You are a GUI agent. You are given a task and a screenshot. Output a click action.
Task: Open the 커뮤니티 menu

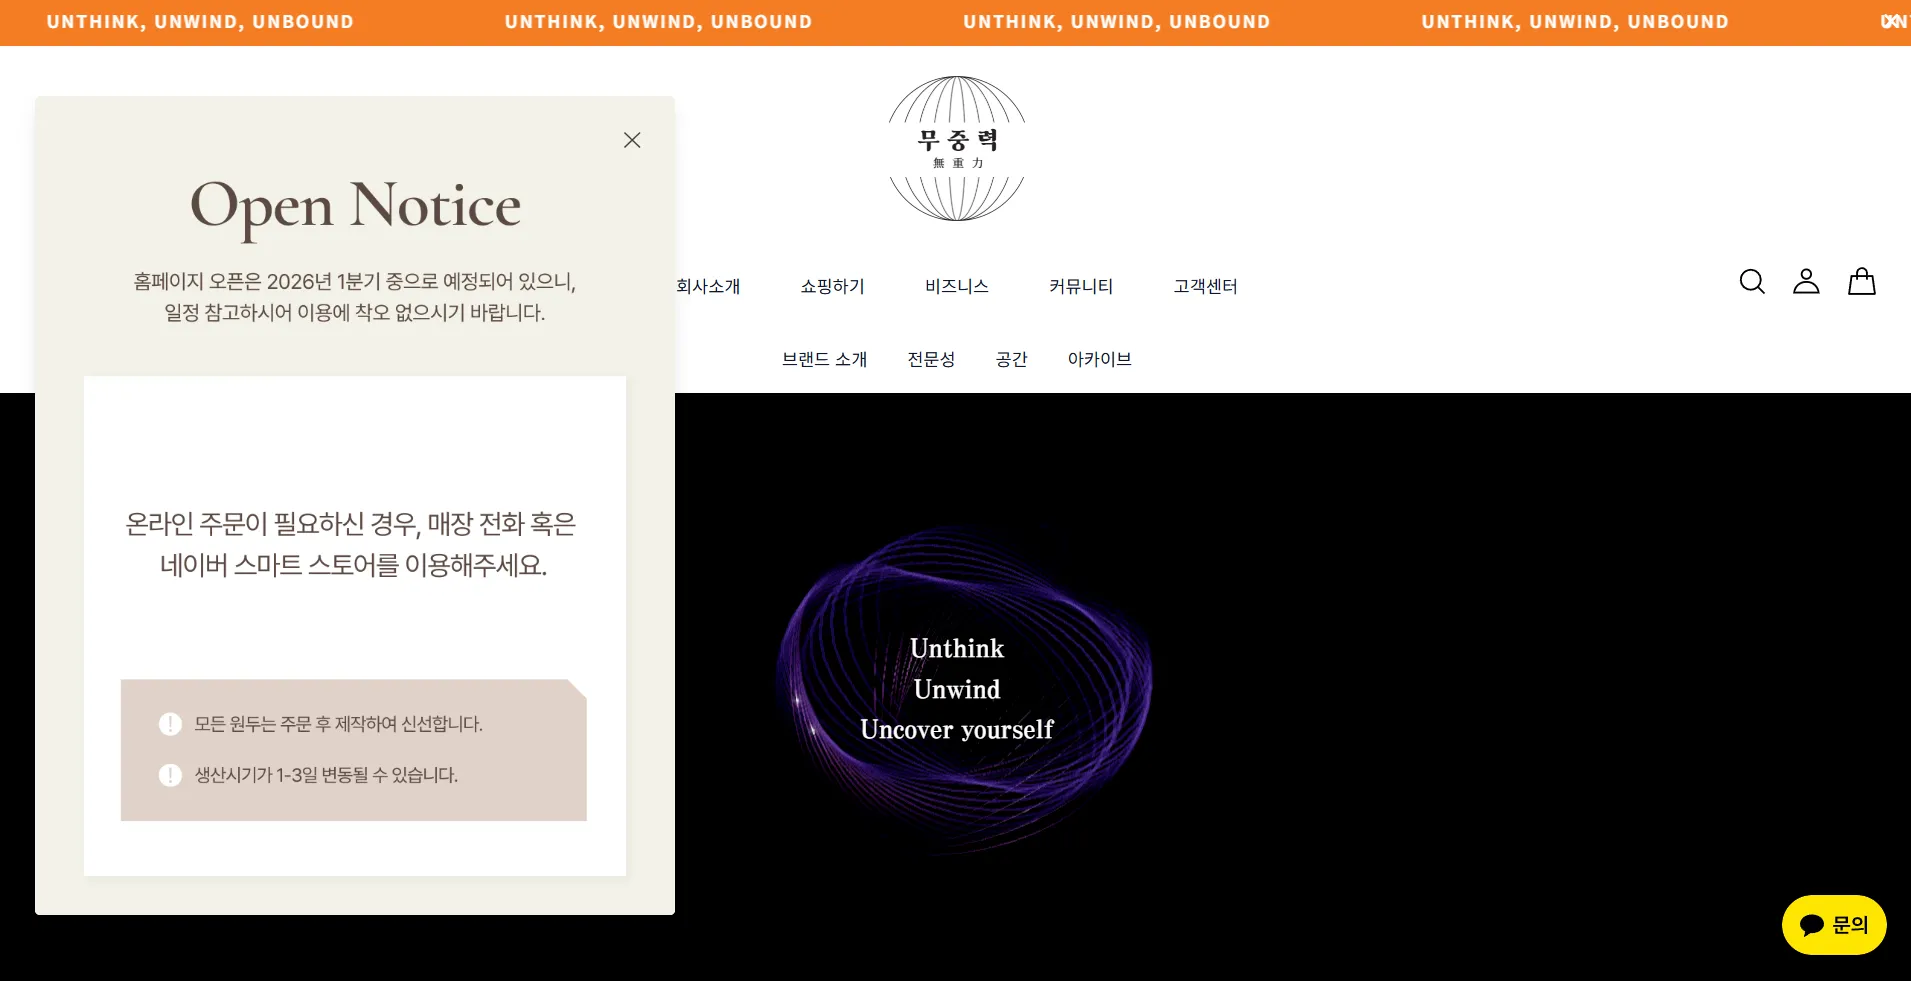pyautogui.click(x=1080, y=286)
